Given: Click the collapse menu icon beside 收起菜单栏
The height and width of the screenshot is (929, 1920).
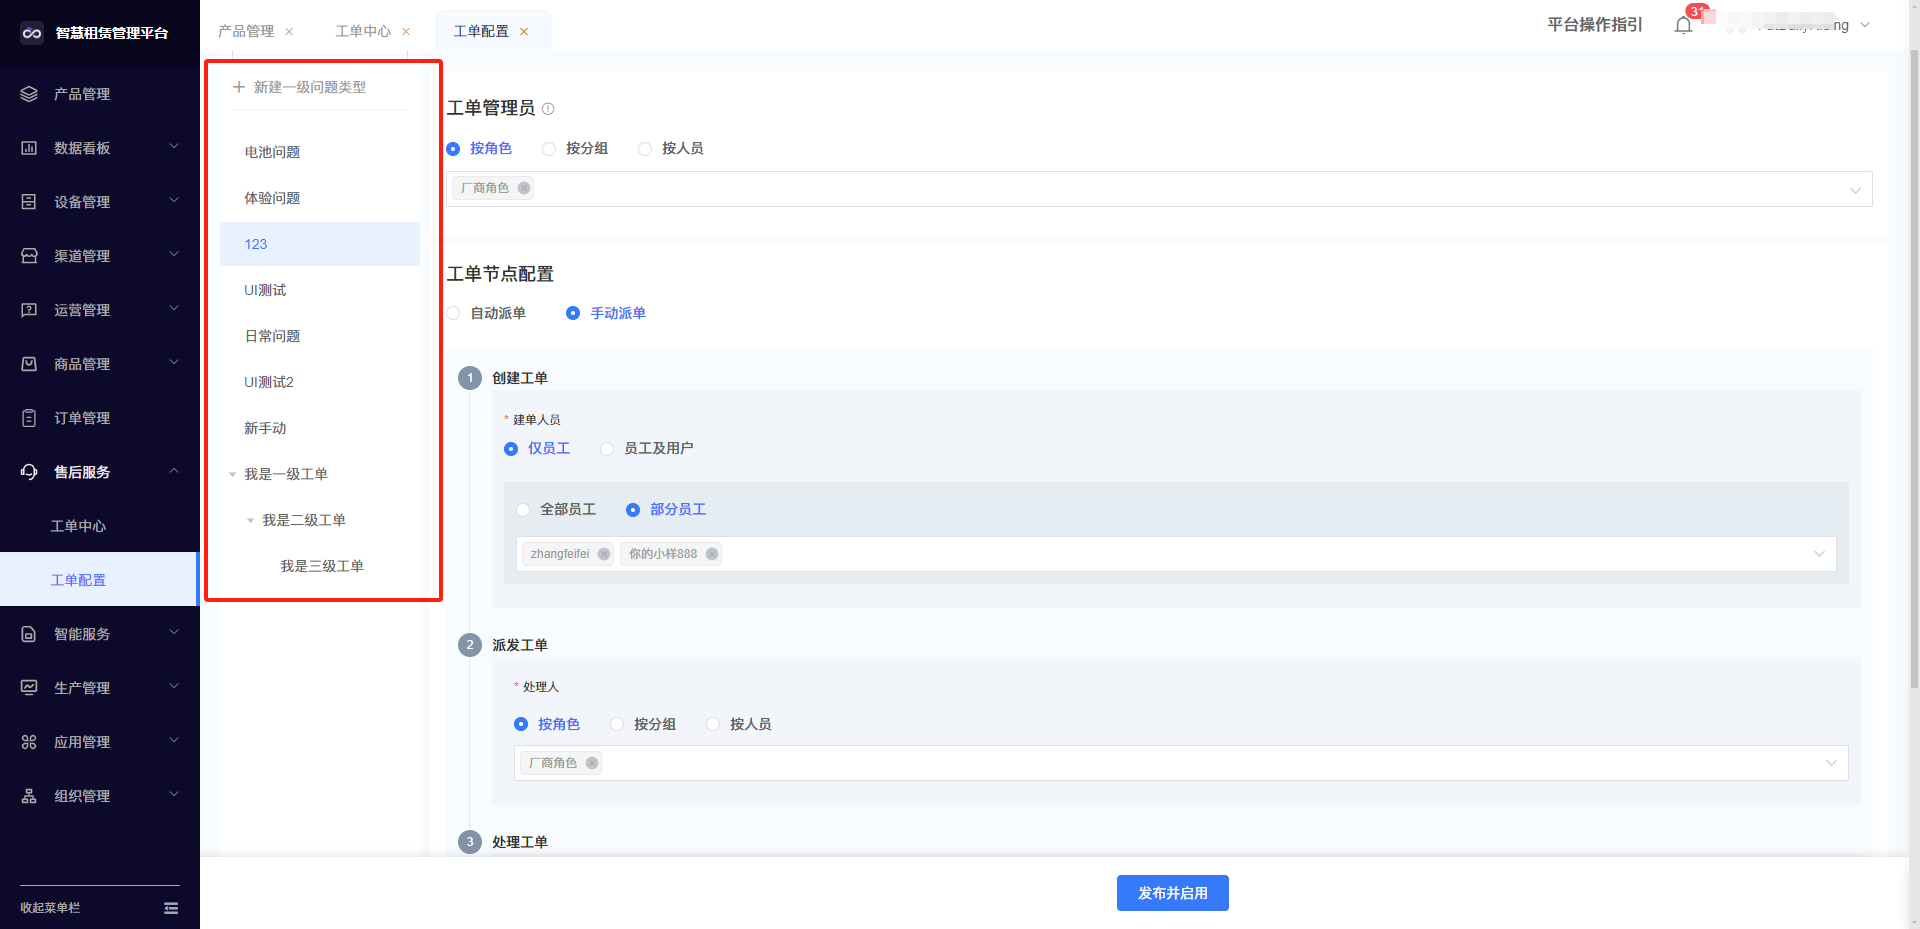Looking at the screenshot, I should 171,908.
